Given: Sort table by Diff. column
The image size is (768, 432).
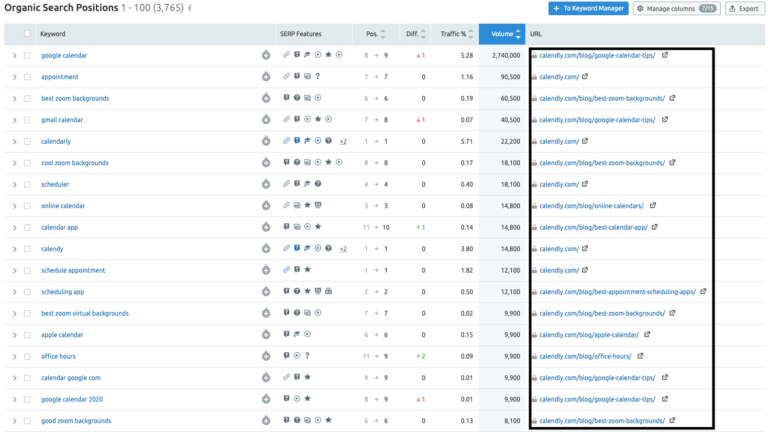Looking at the screenshot, I should (415, 34).
